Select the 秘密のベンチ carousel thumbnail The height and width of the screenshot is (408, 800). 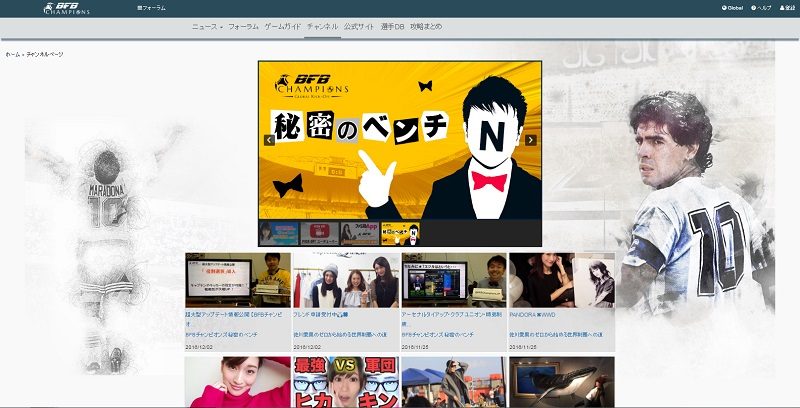point(401,234)
